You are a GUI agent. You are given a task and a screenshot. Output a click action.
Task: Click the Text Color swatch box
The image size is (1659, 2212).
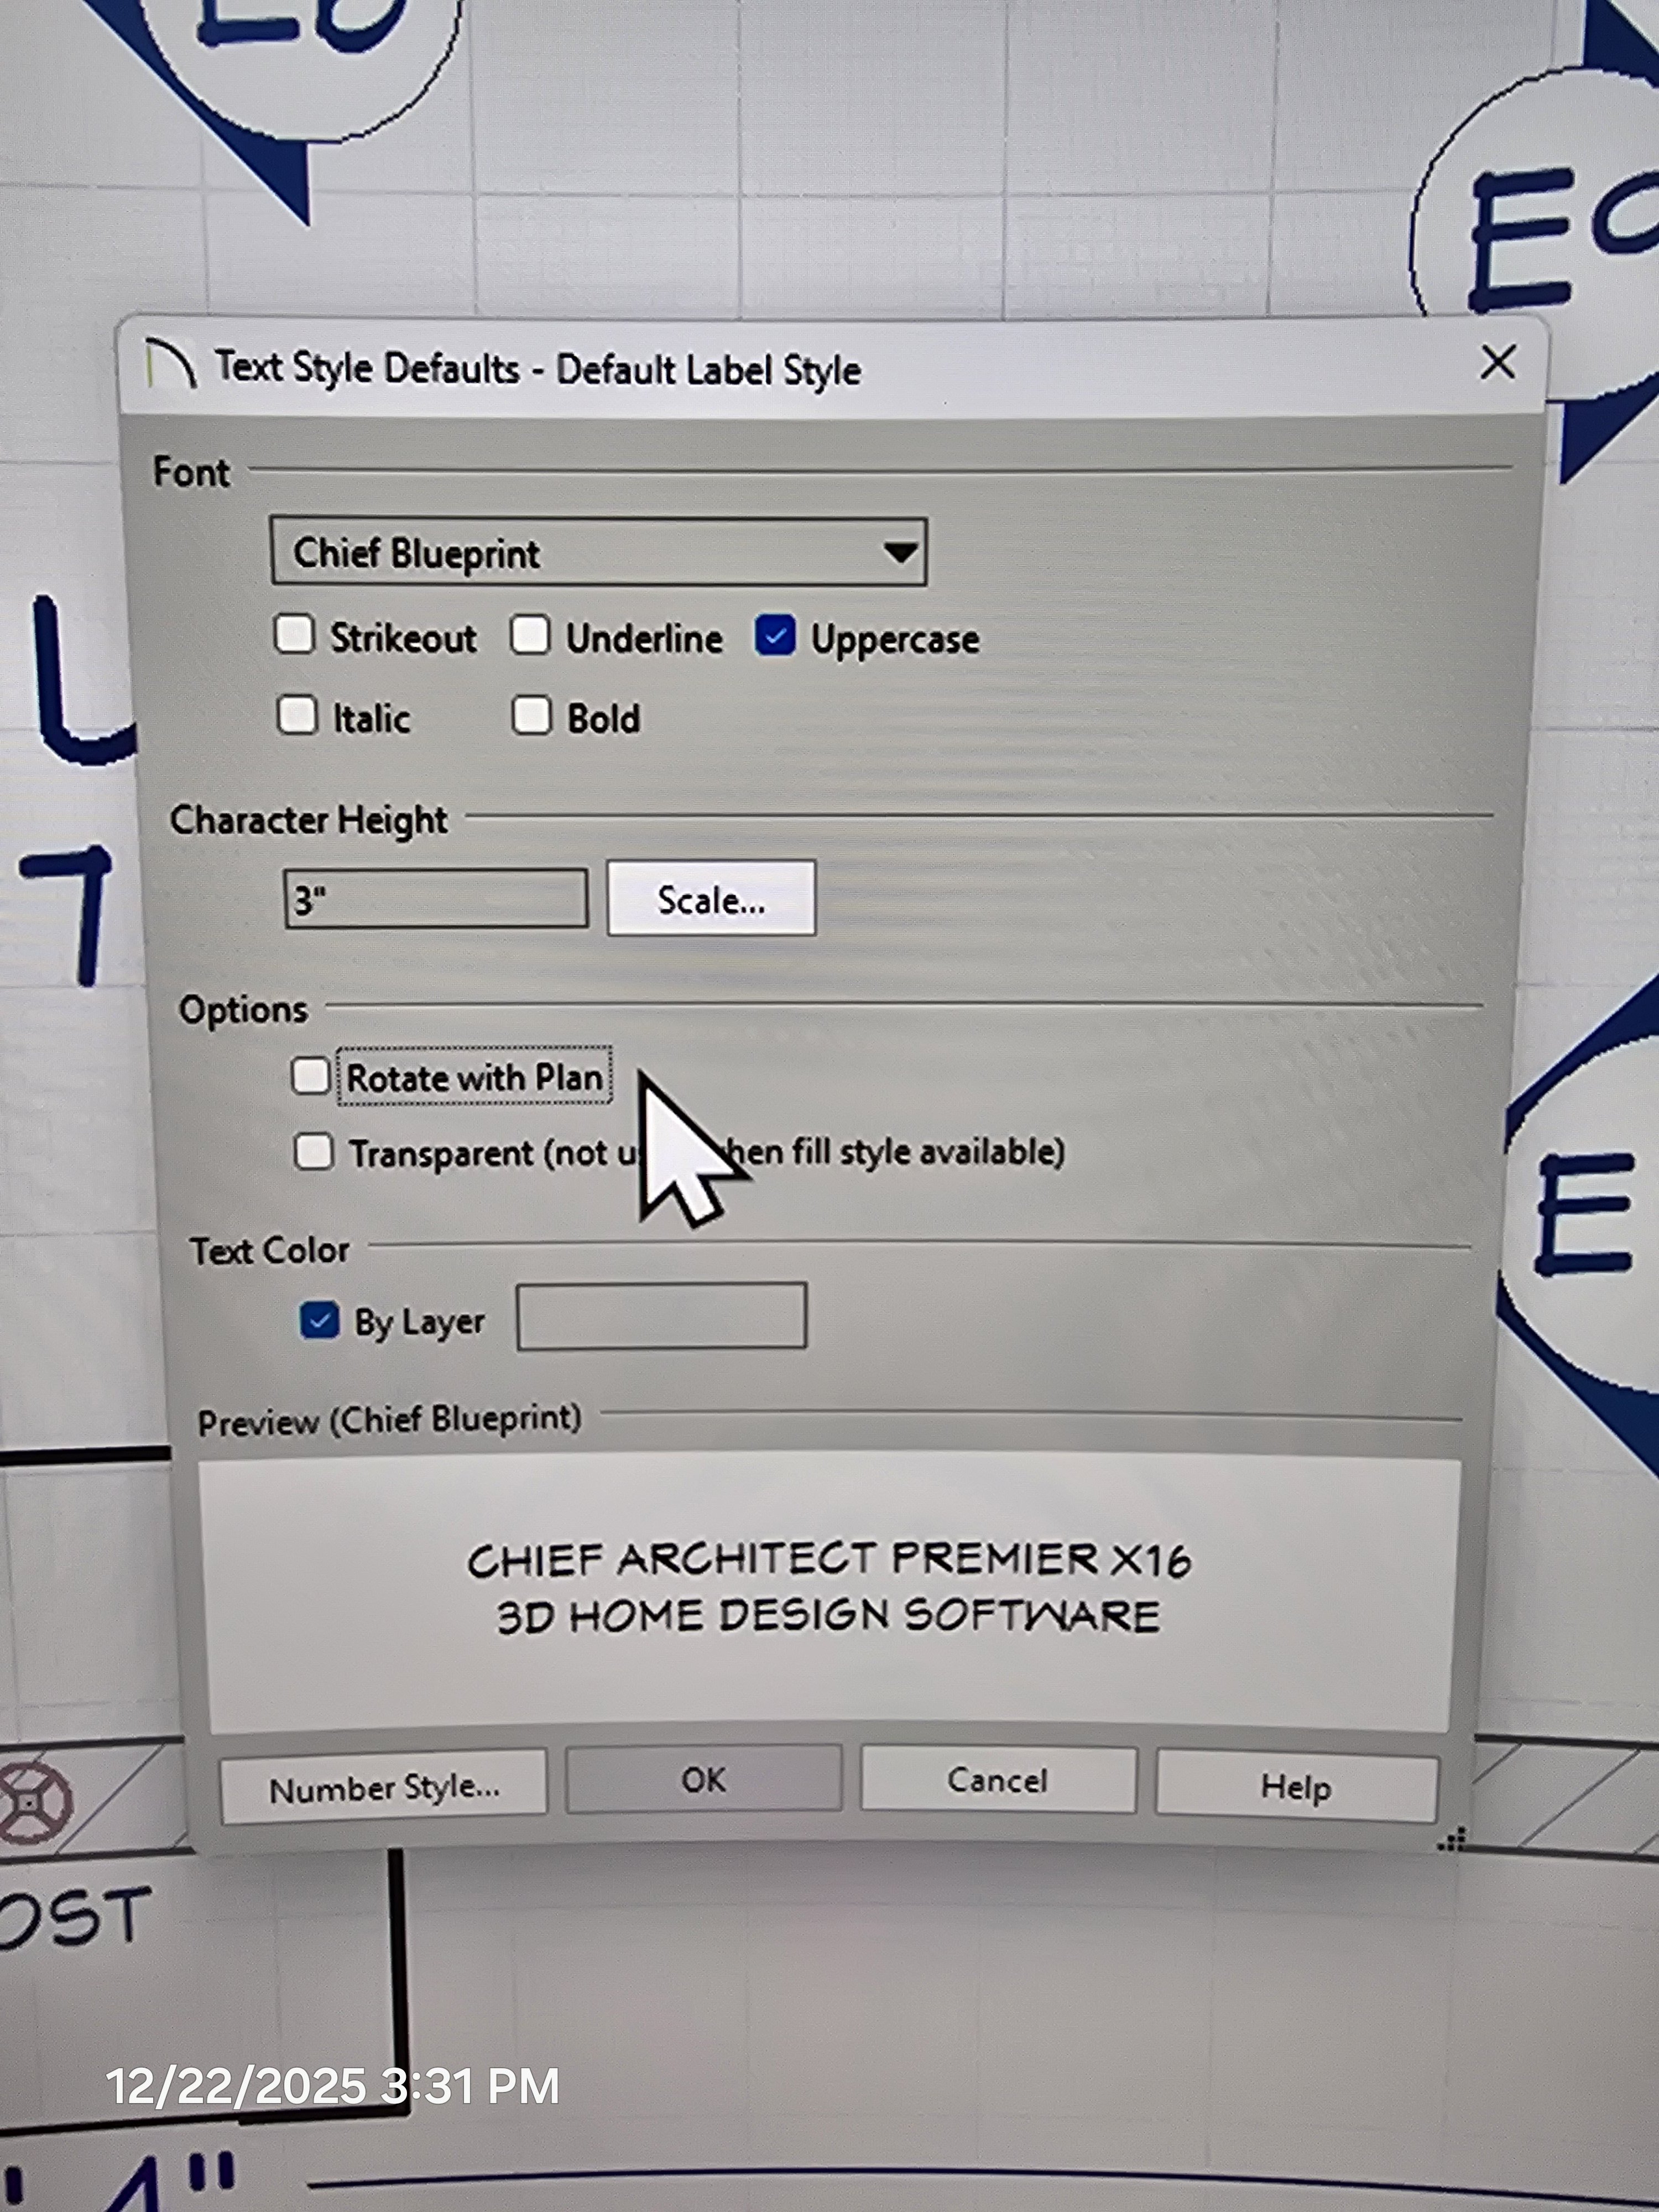pyautogui.click(x=661, y=1316)
